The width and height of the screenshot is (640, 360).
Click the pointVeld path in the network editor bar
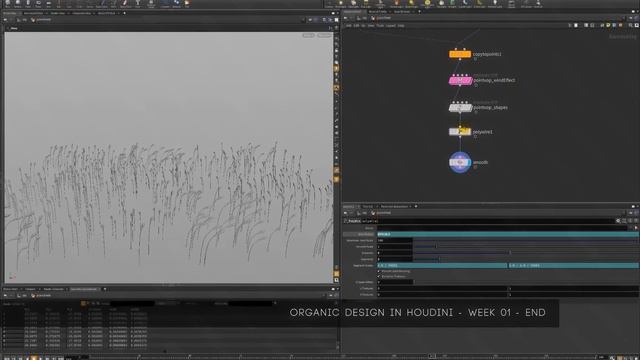pyautogui.click(x=383, y=18)
